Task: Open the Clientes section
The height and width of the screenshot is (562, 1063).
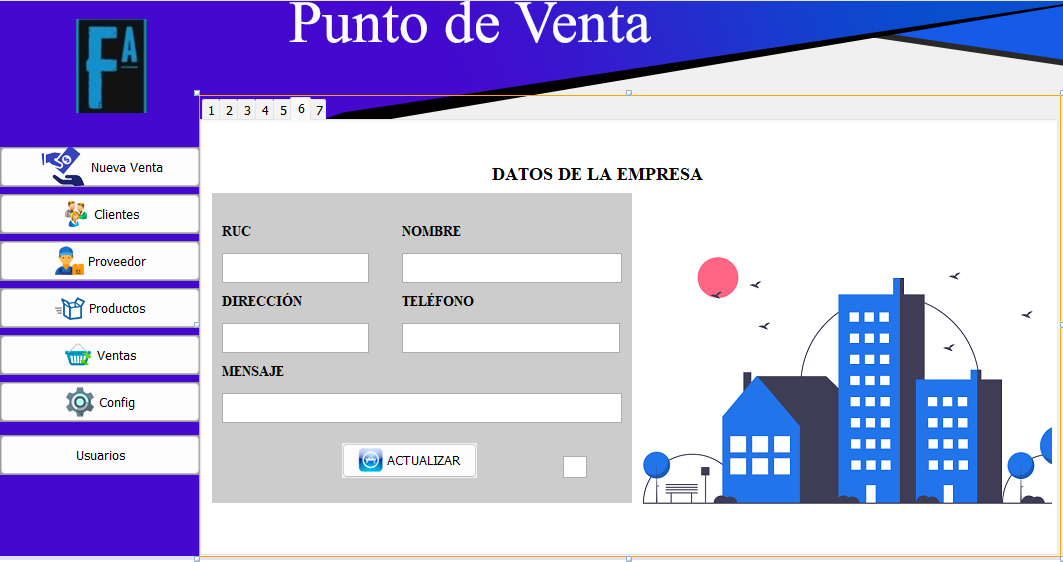Action: point(100,214)
